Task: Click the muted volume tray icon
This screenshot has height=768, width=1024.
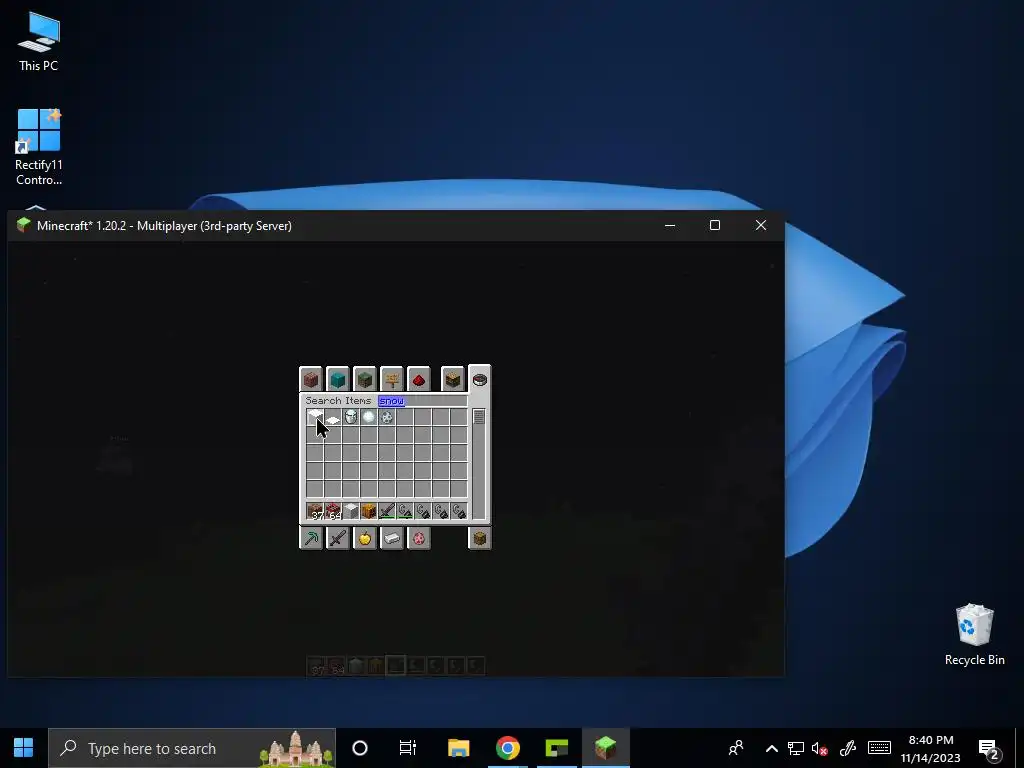Action: point(819,748)
